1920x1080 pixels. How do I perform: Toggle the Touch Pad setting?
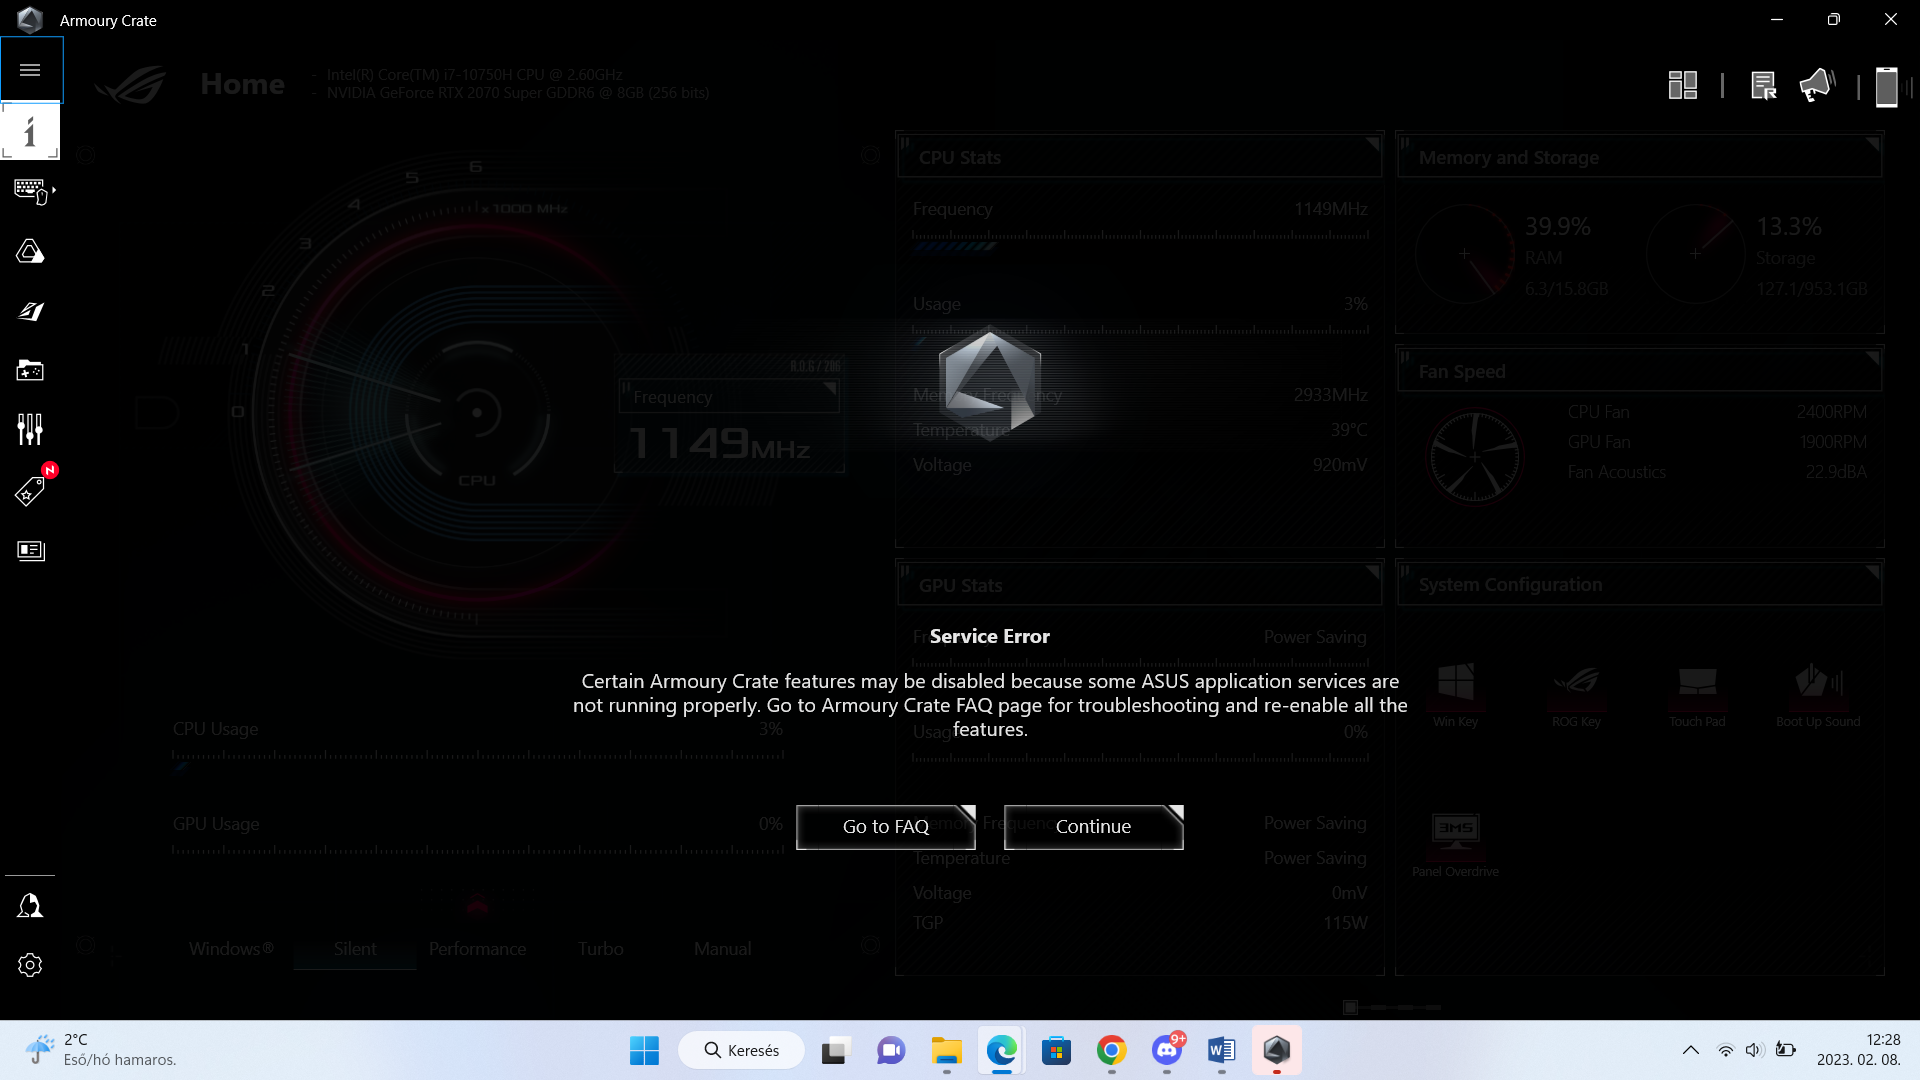click(x=1697, y=694)
